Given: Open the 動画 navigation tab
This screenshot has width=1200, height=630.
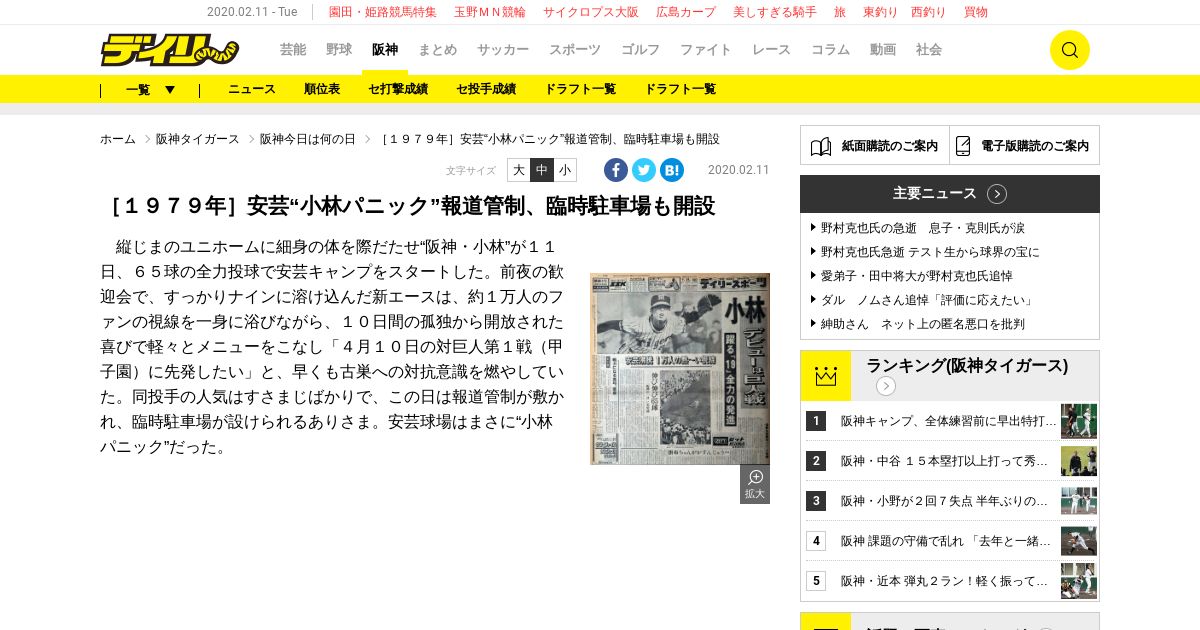Looking at the screenshot, I should tap(883, 49).
